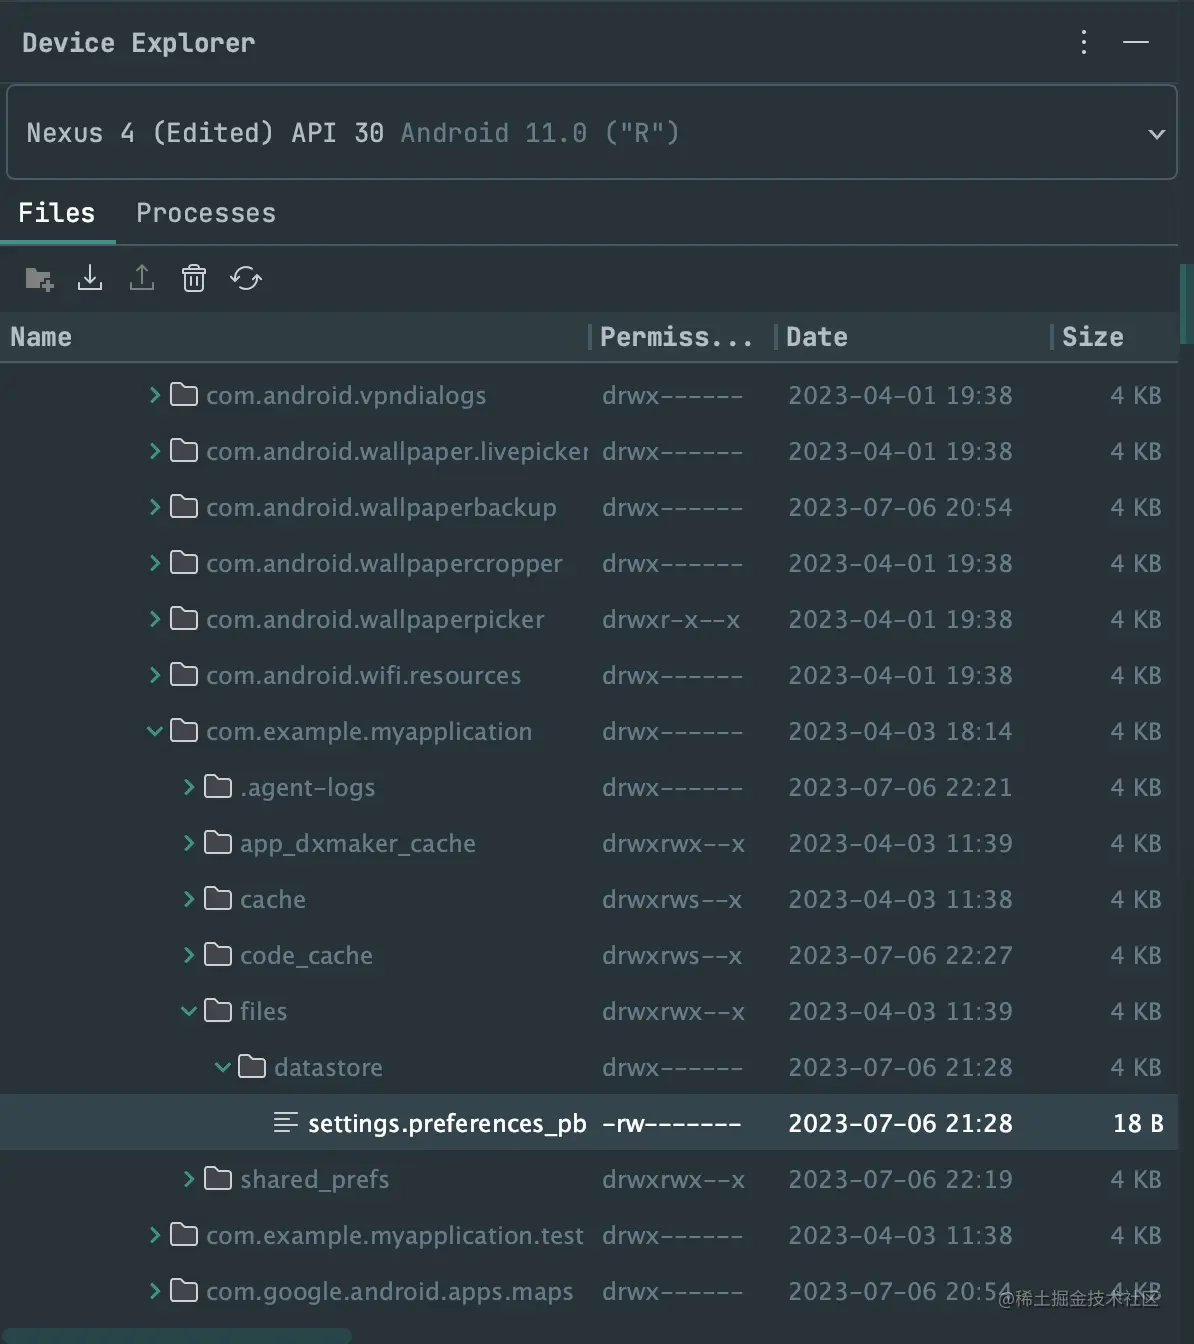Click the date 2023-07-06 22:21
This screenshot has height=1344, width=1194.
(900, 788)
